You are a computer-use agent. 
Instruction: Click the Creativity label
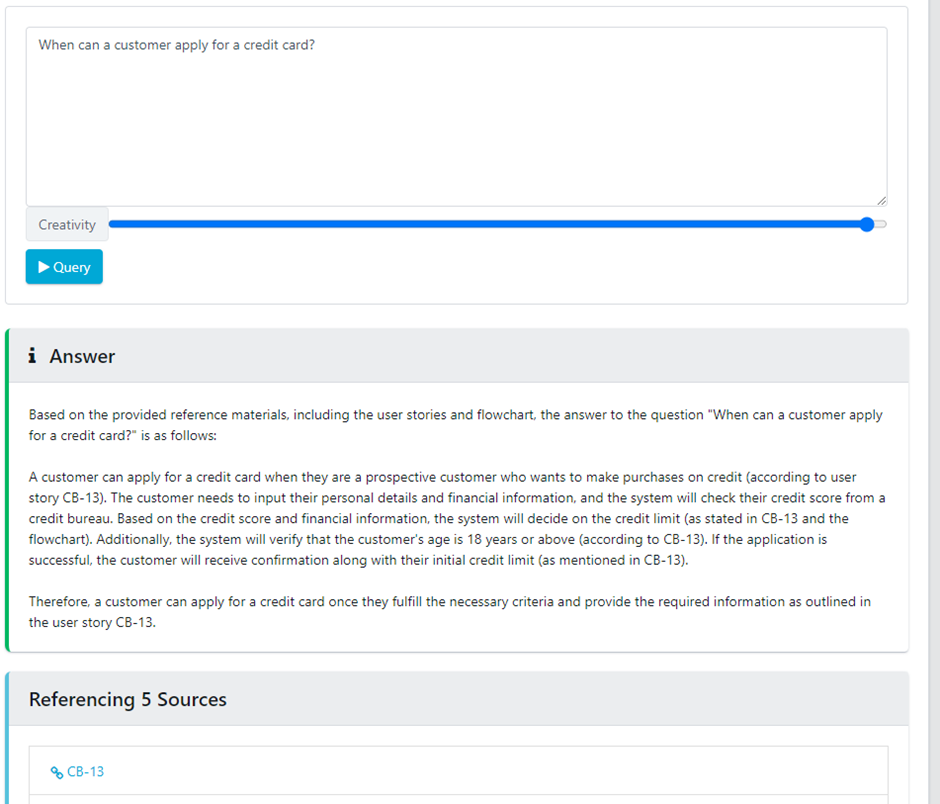tap(67, 225)
